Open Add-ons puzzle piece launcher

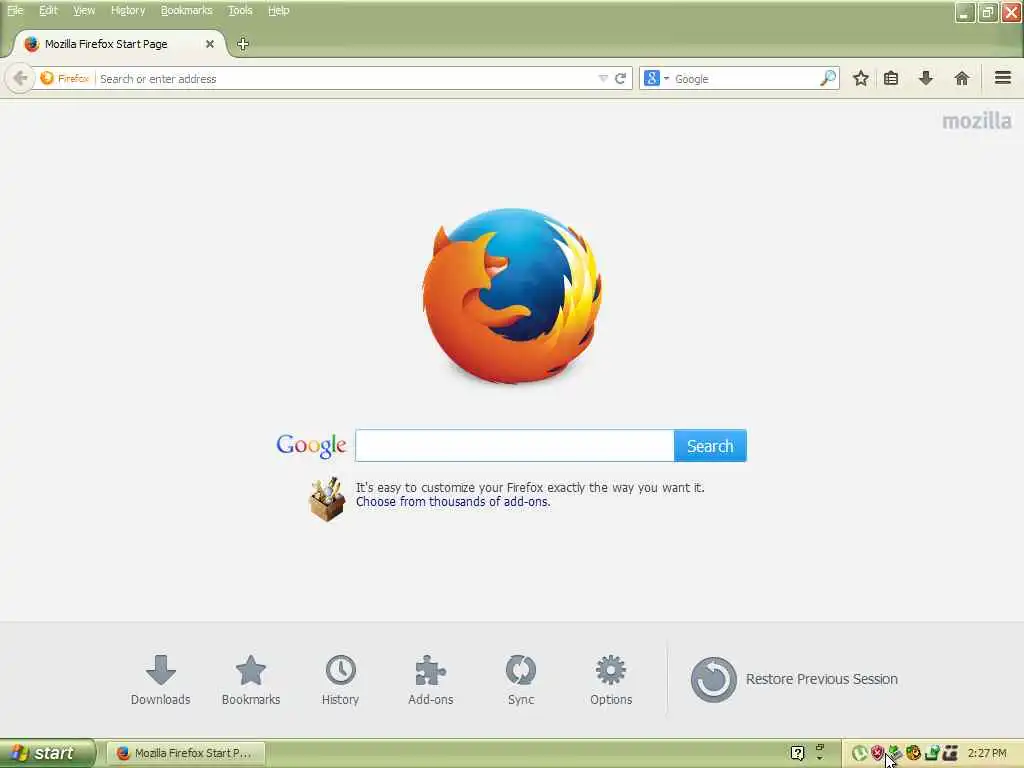coord(430,680)
